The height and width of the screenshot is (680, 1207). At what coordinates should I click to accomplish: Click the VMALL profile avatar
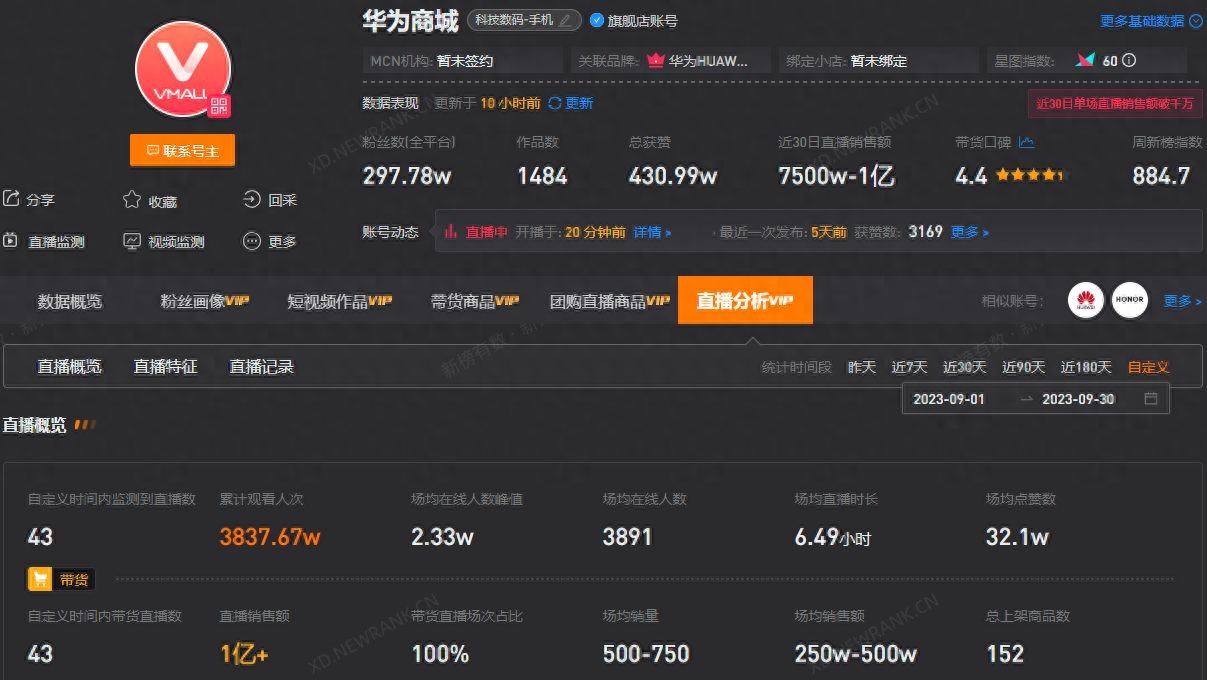coord(183,69)
